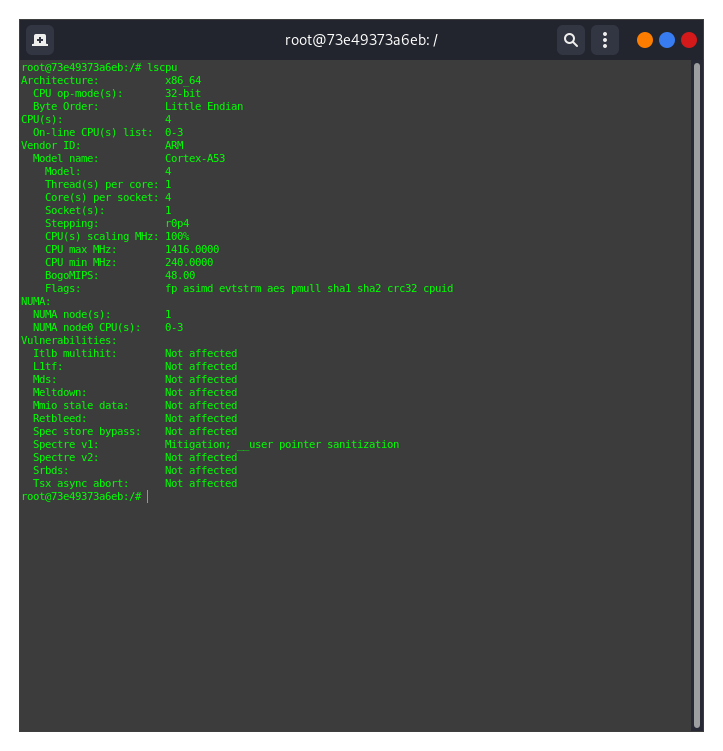This screenshot has height=751, width=723.
Task: Maximize window with the blue button
Action: point(667,40)
